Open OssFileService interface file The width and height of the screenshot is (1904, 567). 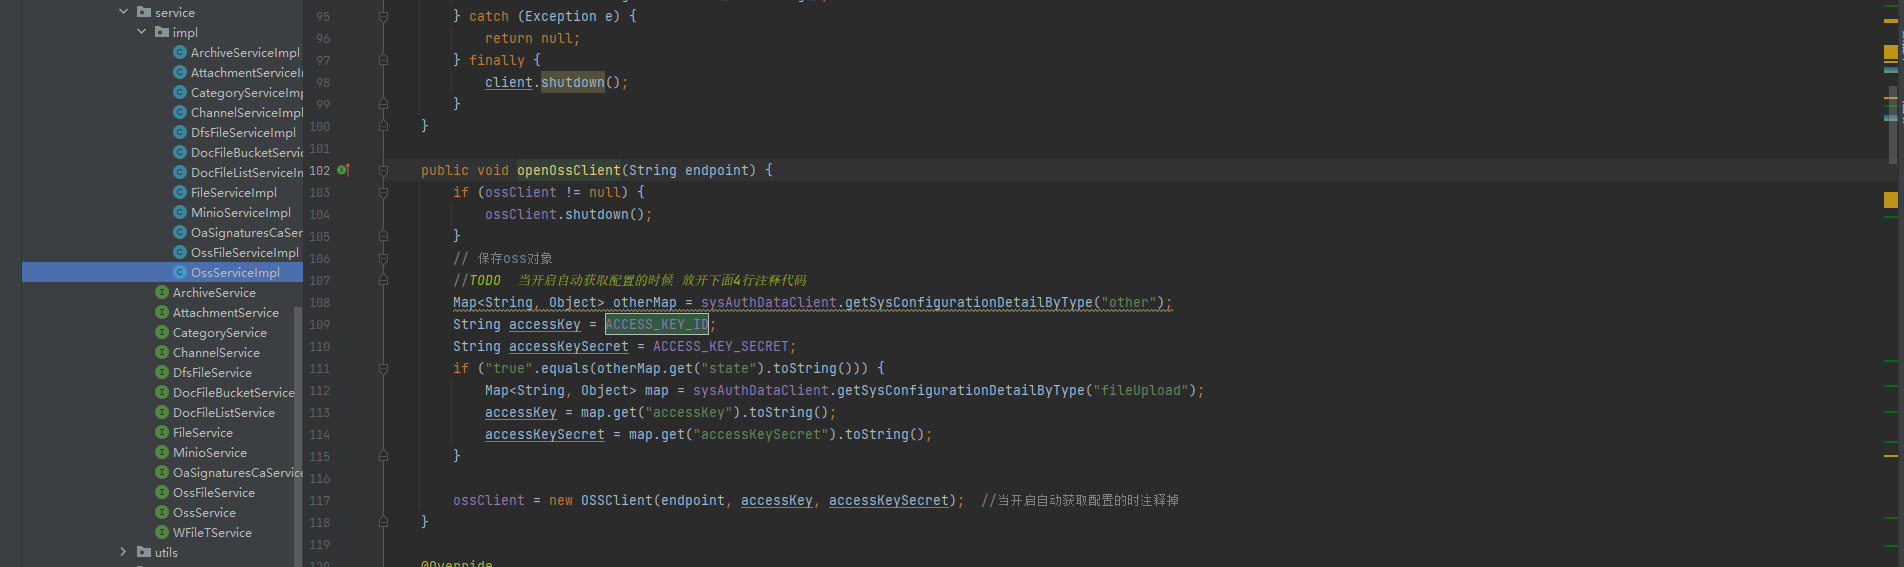[214, 492]
